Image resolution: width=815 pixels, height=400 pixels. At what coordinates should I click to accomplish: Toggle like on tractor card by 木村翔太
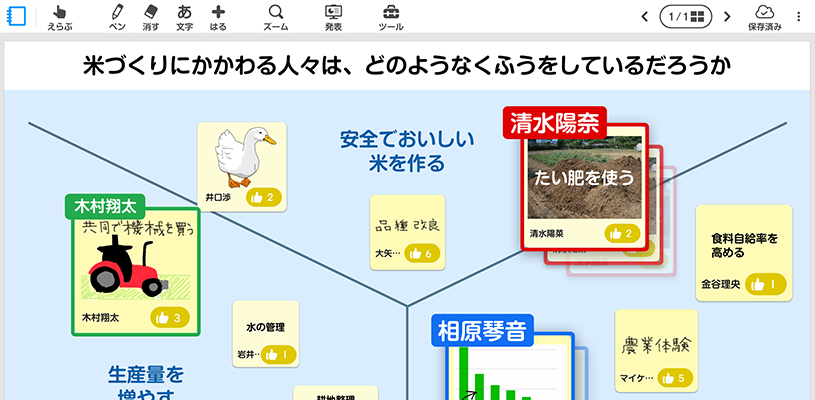pos(171,318)
